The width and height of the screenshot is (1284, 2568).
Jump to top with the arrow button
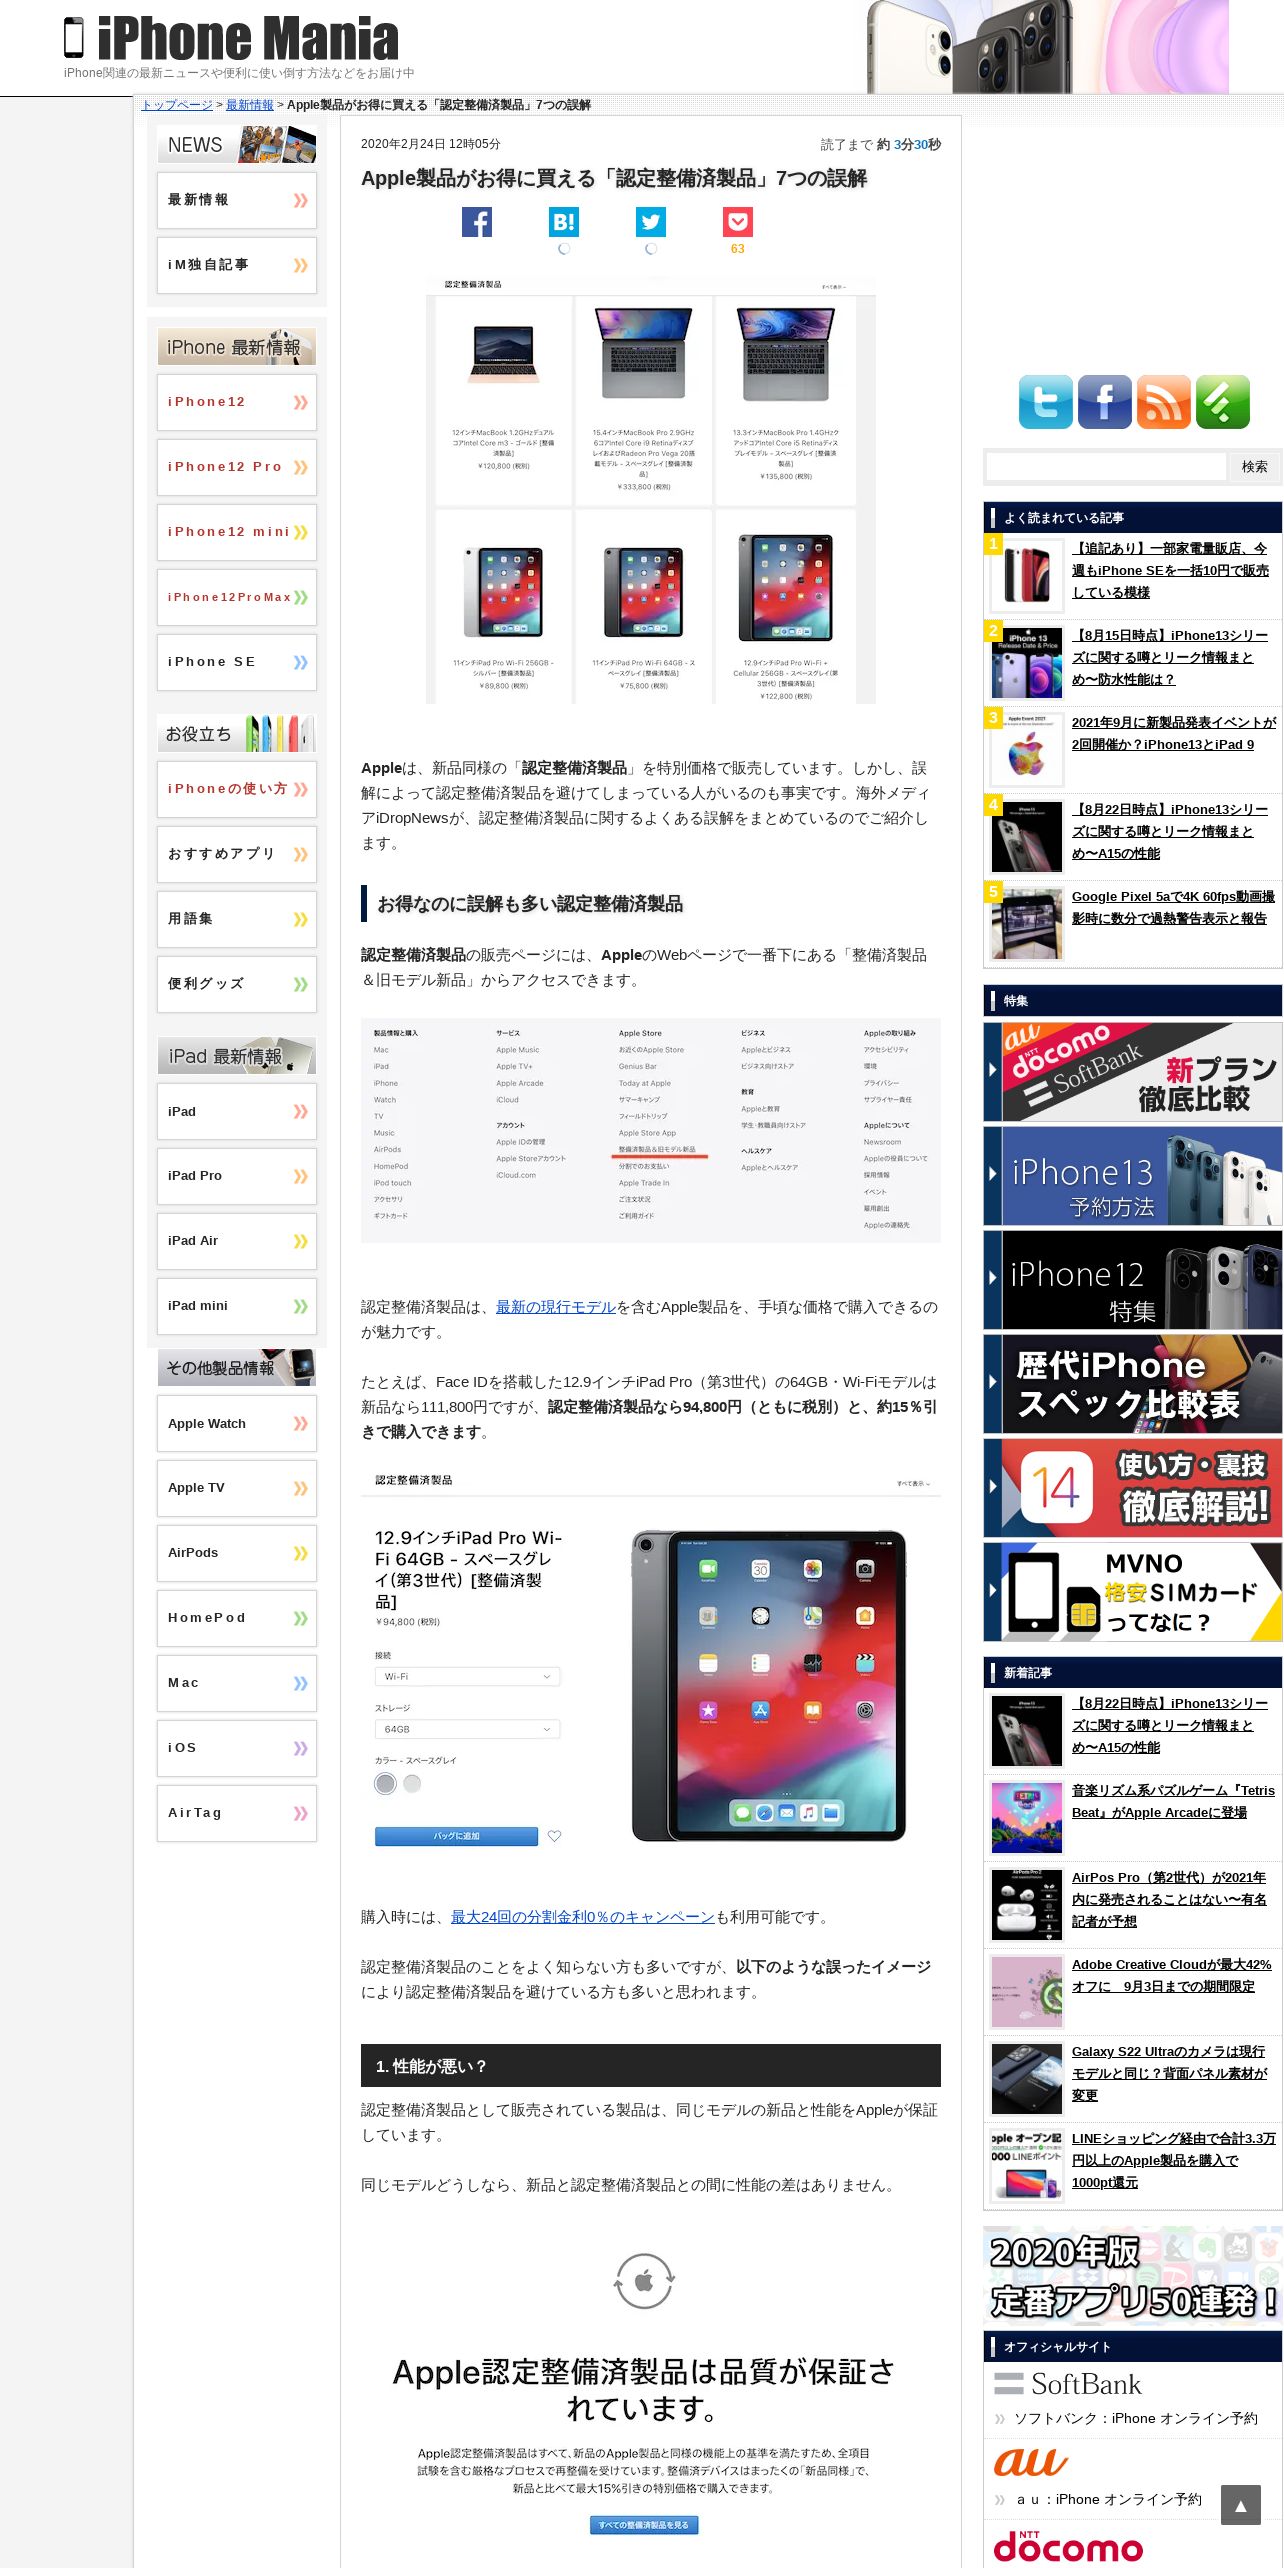[x=1240, y=2505]
